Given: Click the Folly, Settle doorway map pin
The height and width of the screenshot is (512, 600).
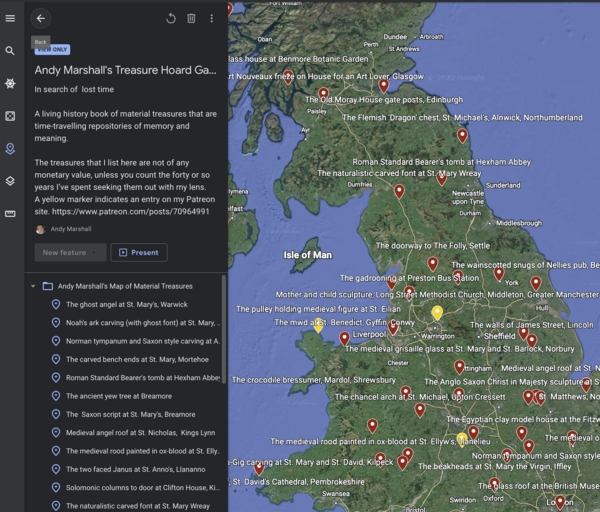Looking at the screenshot, I should coord(432,264).
